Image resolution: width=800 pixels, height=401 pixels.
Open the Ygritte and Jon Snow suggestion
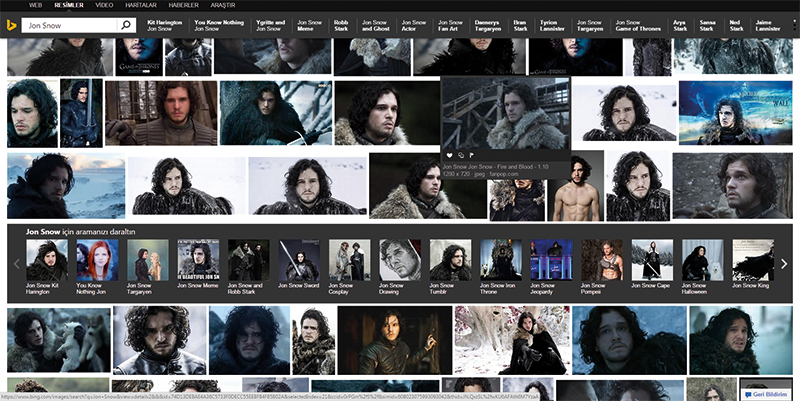270,26
